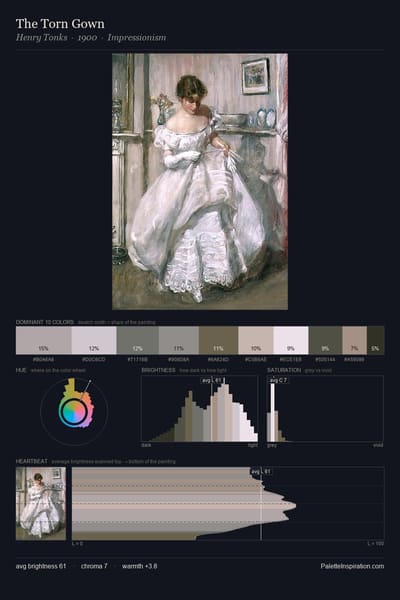The height and width of the screenshot is (600, 400).
Task: Click the HUE section label
Action: (21, 370)
